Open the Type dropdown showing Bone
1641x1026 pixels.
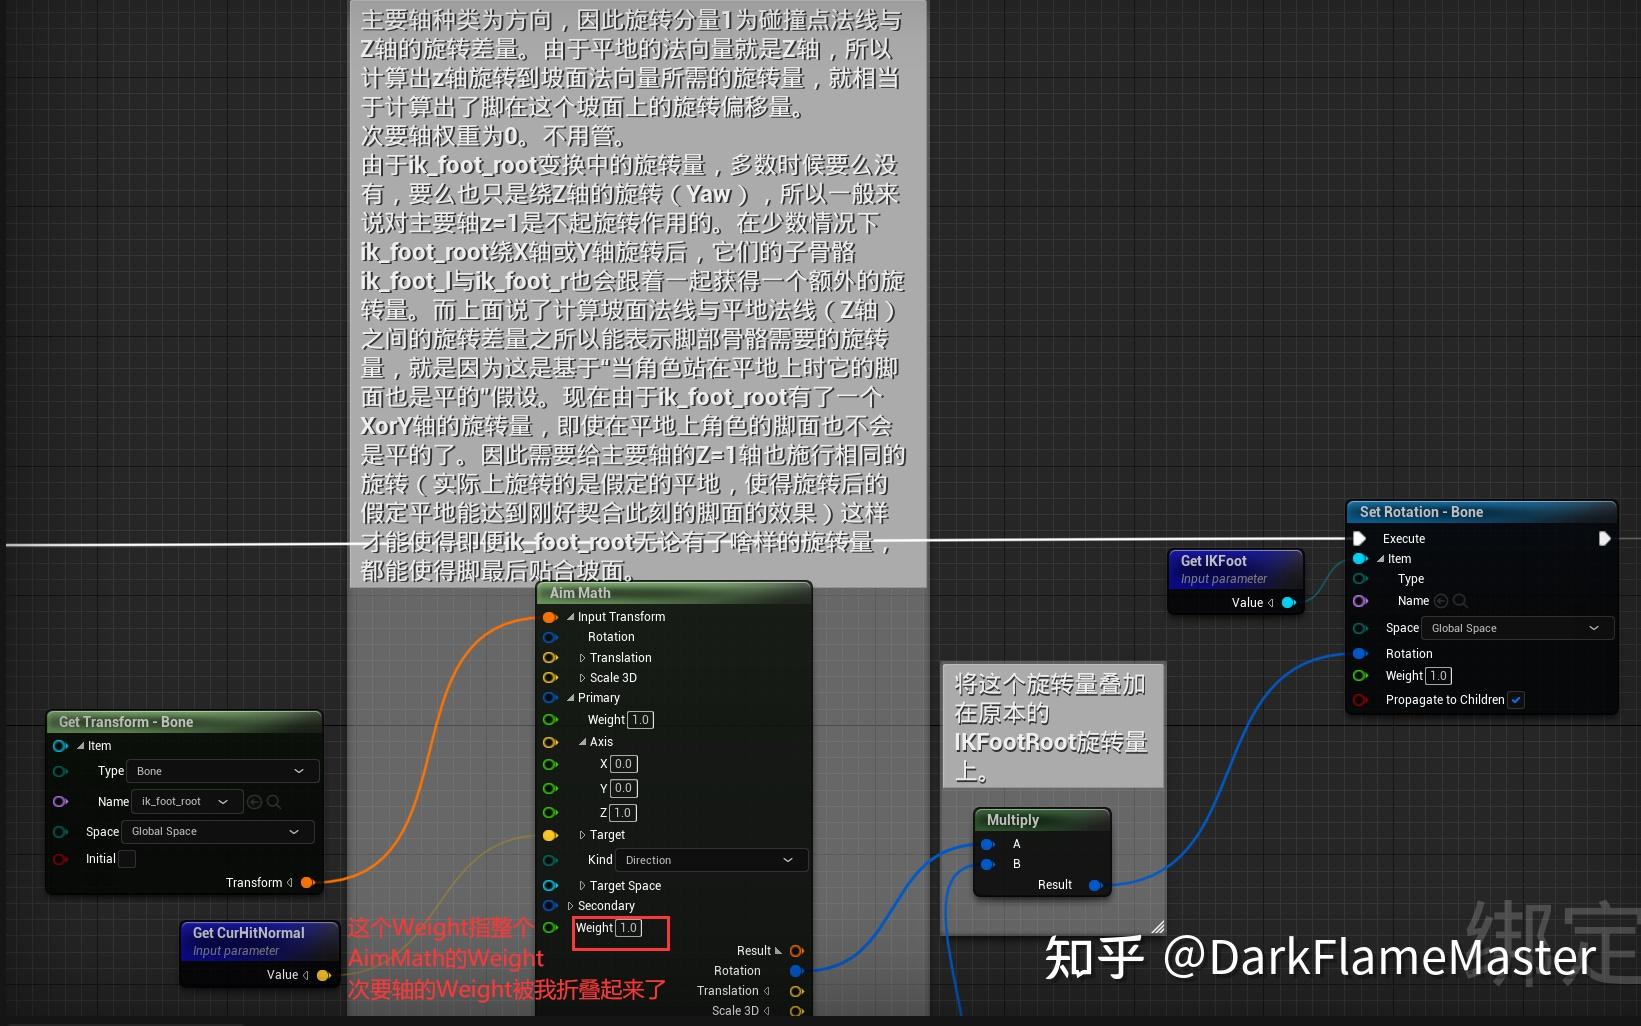222,771
